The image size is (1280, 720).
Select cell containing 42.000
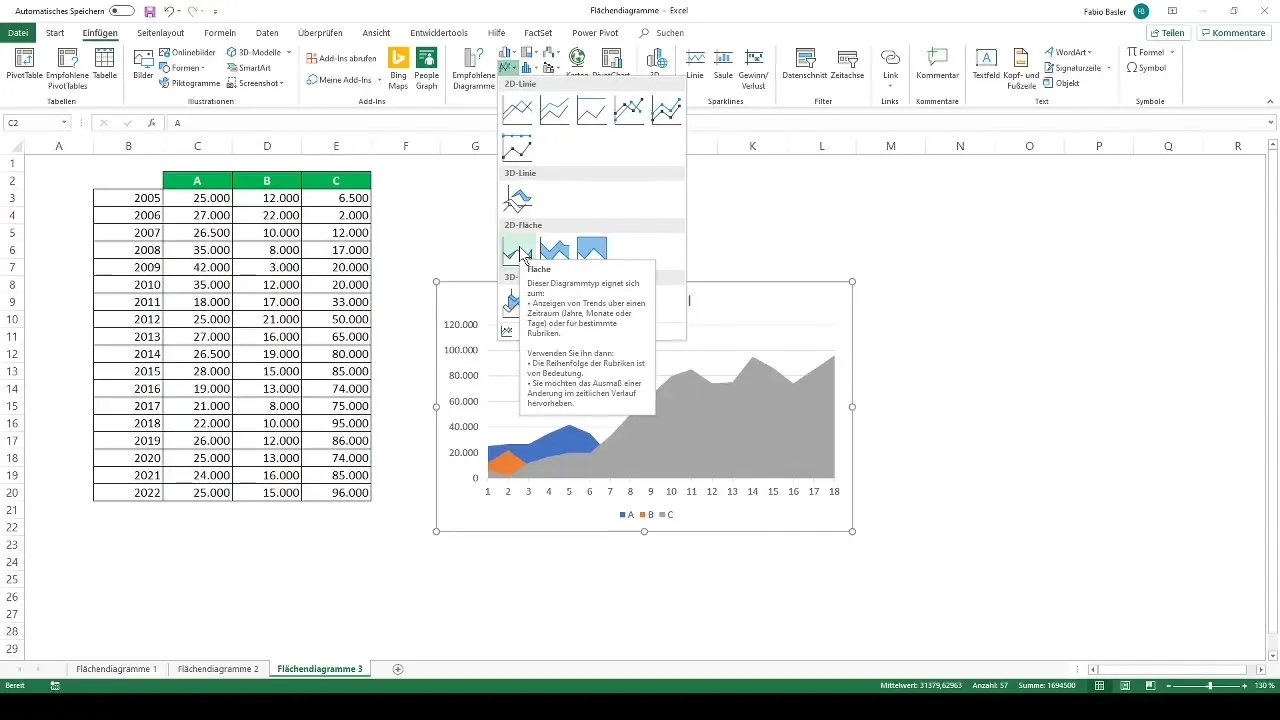[x=198, y=267]
